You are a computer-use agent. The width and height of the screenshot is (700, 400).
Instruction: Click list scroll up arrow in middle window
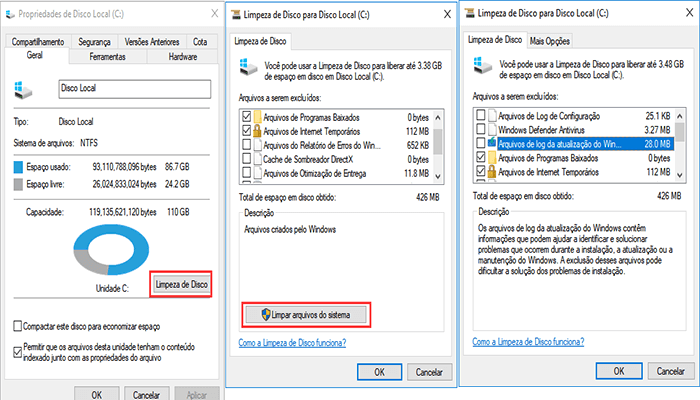tap(438, 117)
